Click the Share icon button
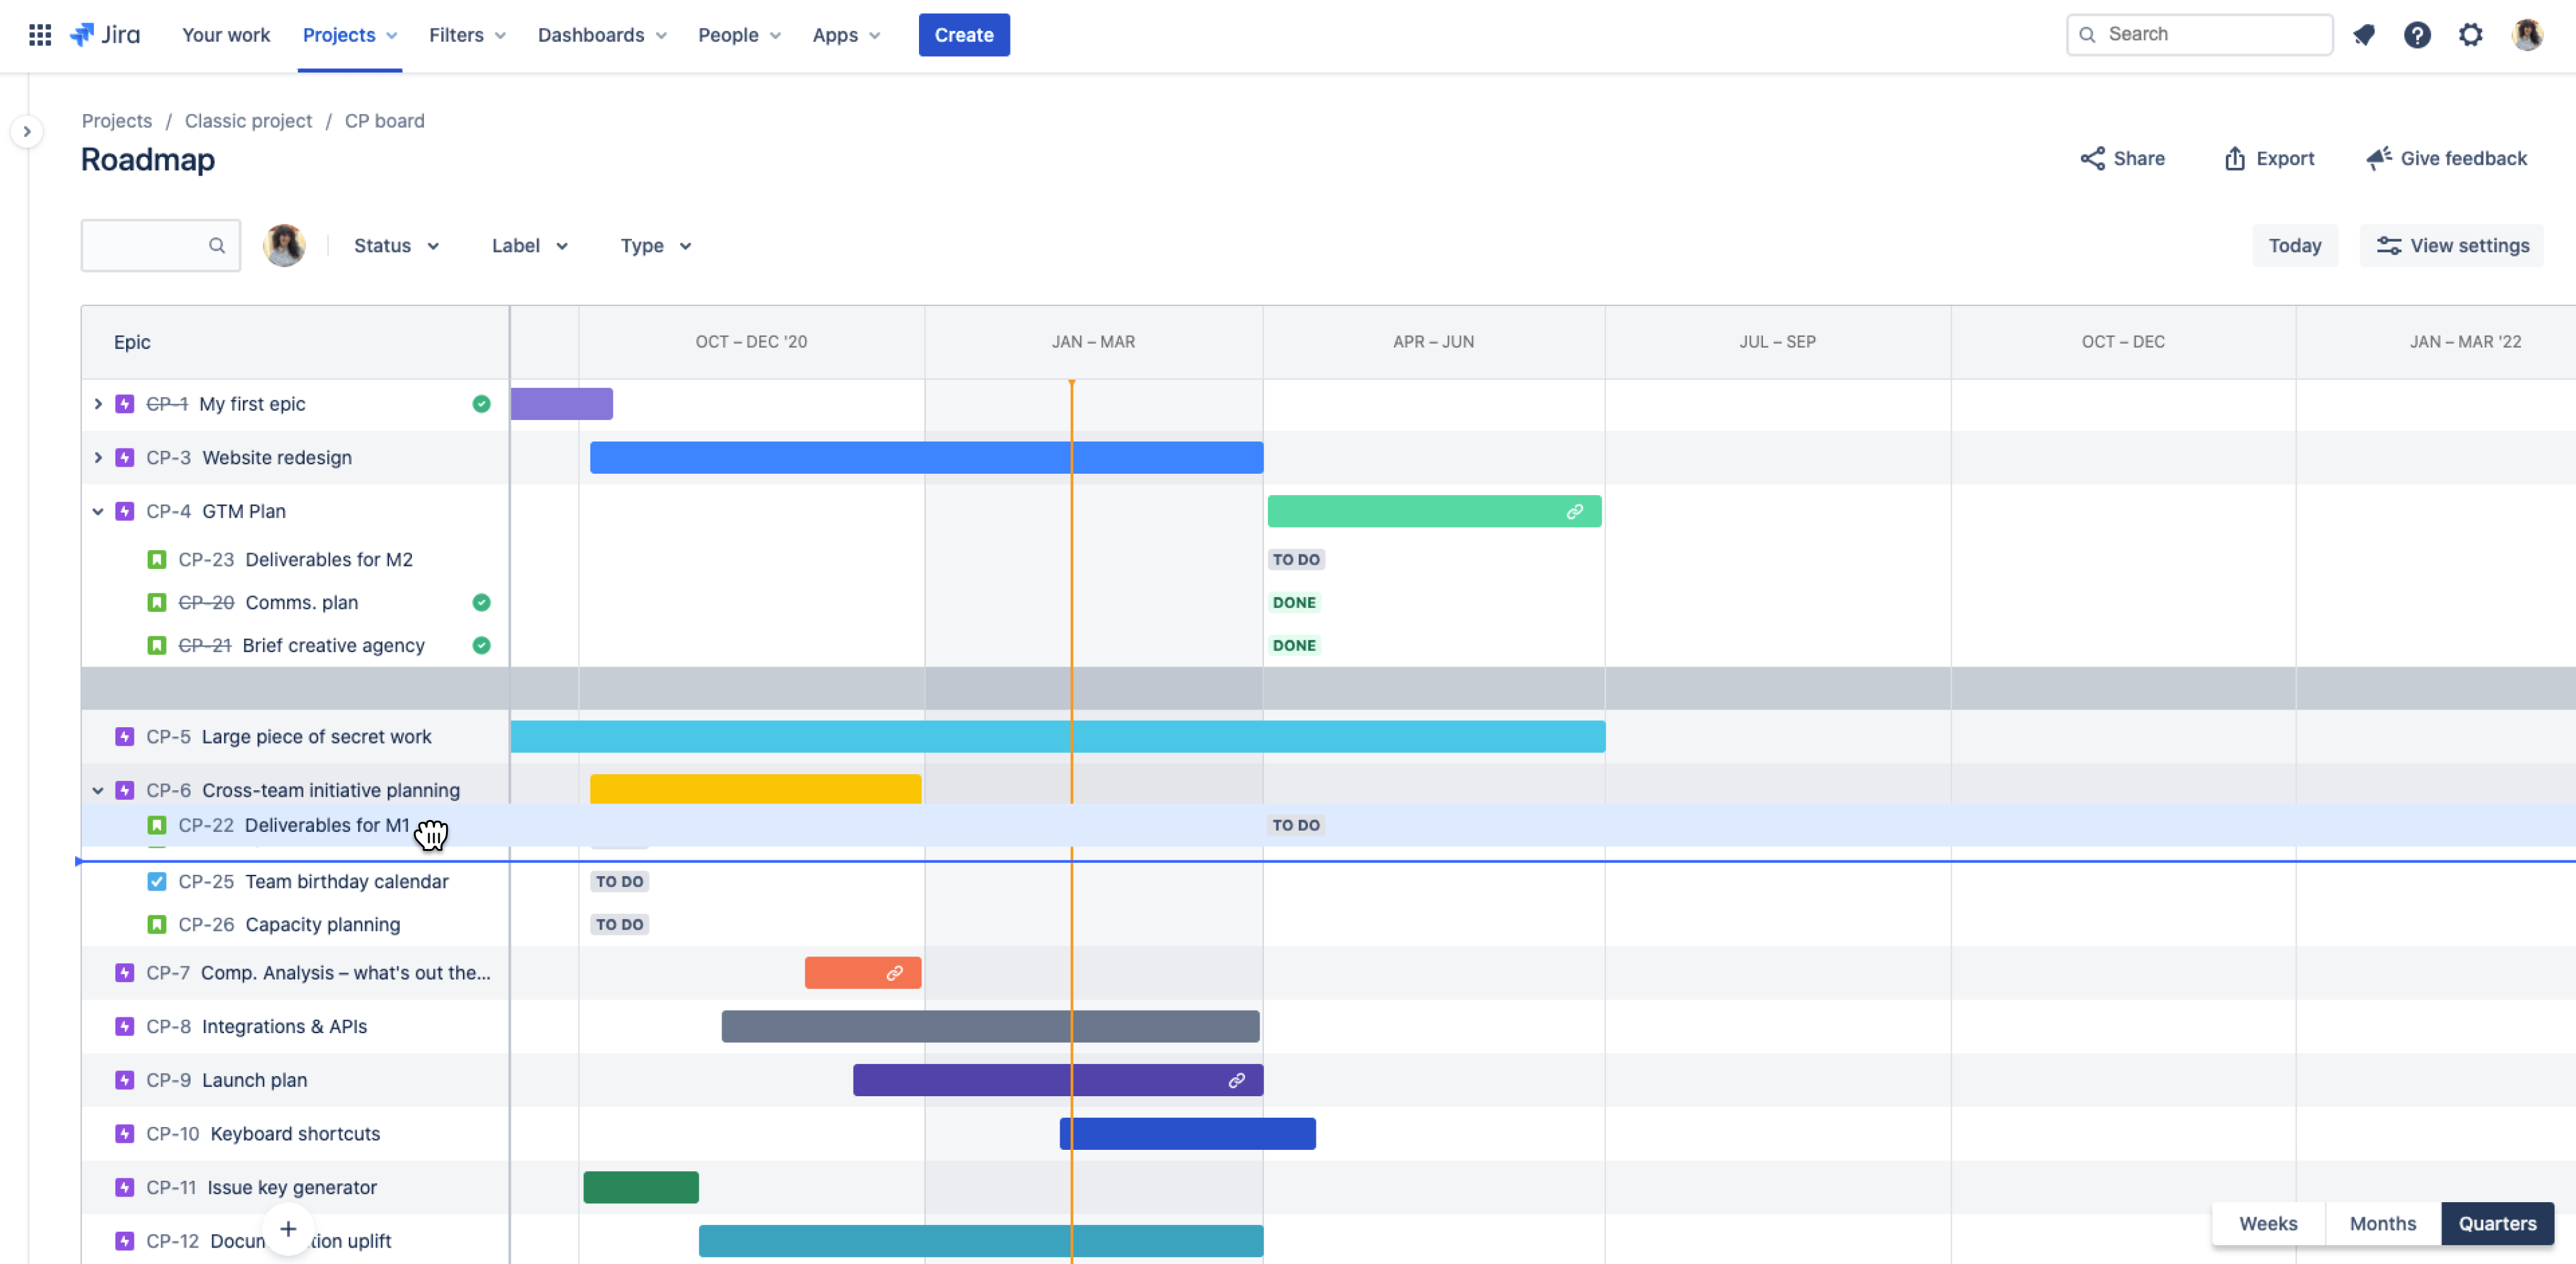This screenshot has width=2576, height=1264. (2122, 158)
